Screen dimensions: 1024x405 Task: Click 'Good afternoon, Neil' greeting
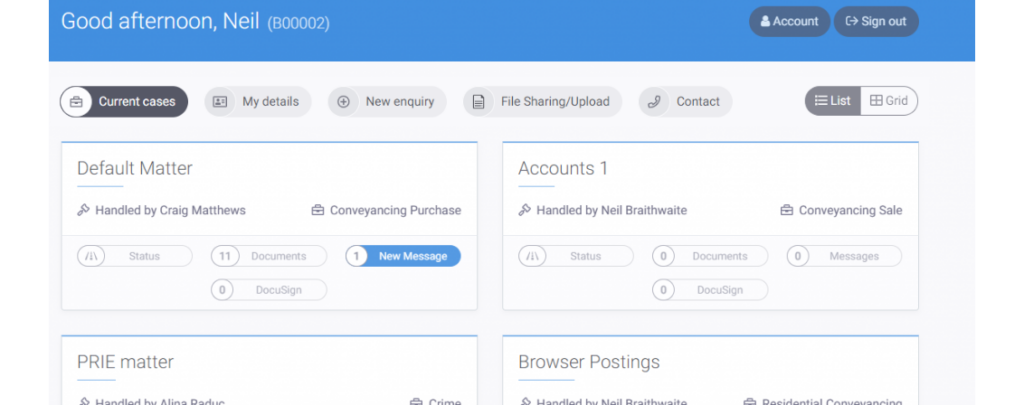point(160,21)
